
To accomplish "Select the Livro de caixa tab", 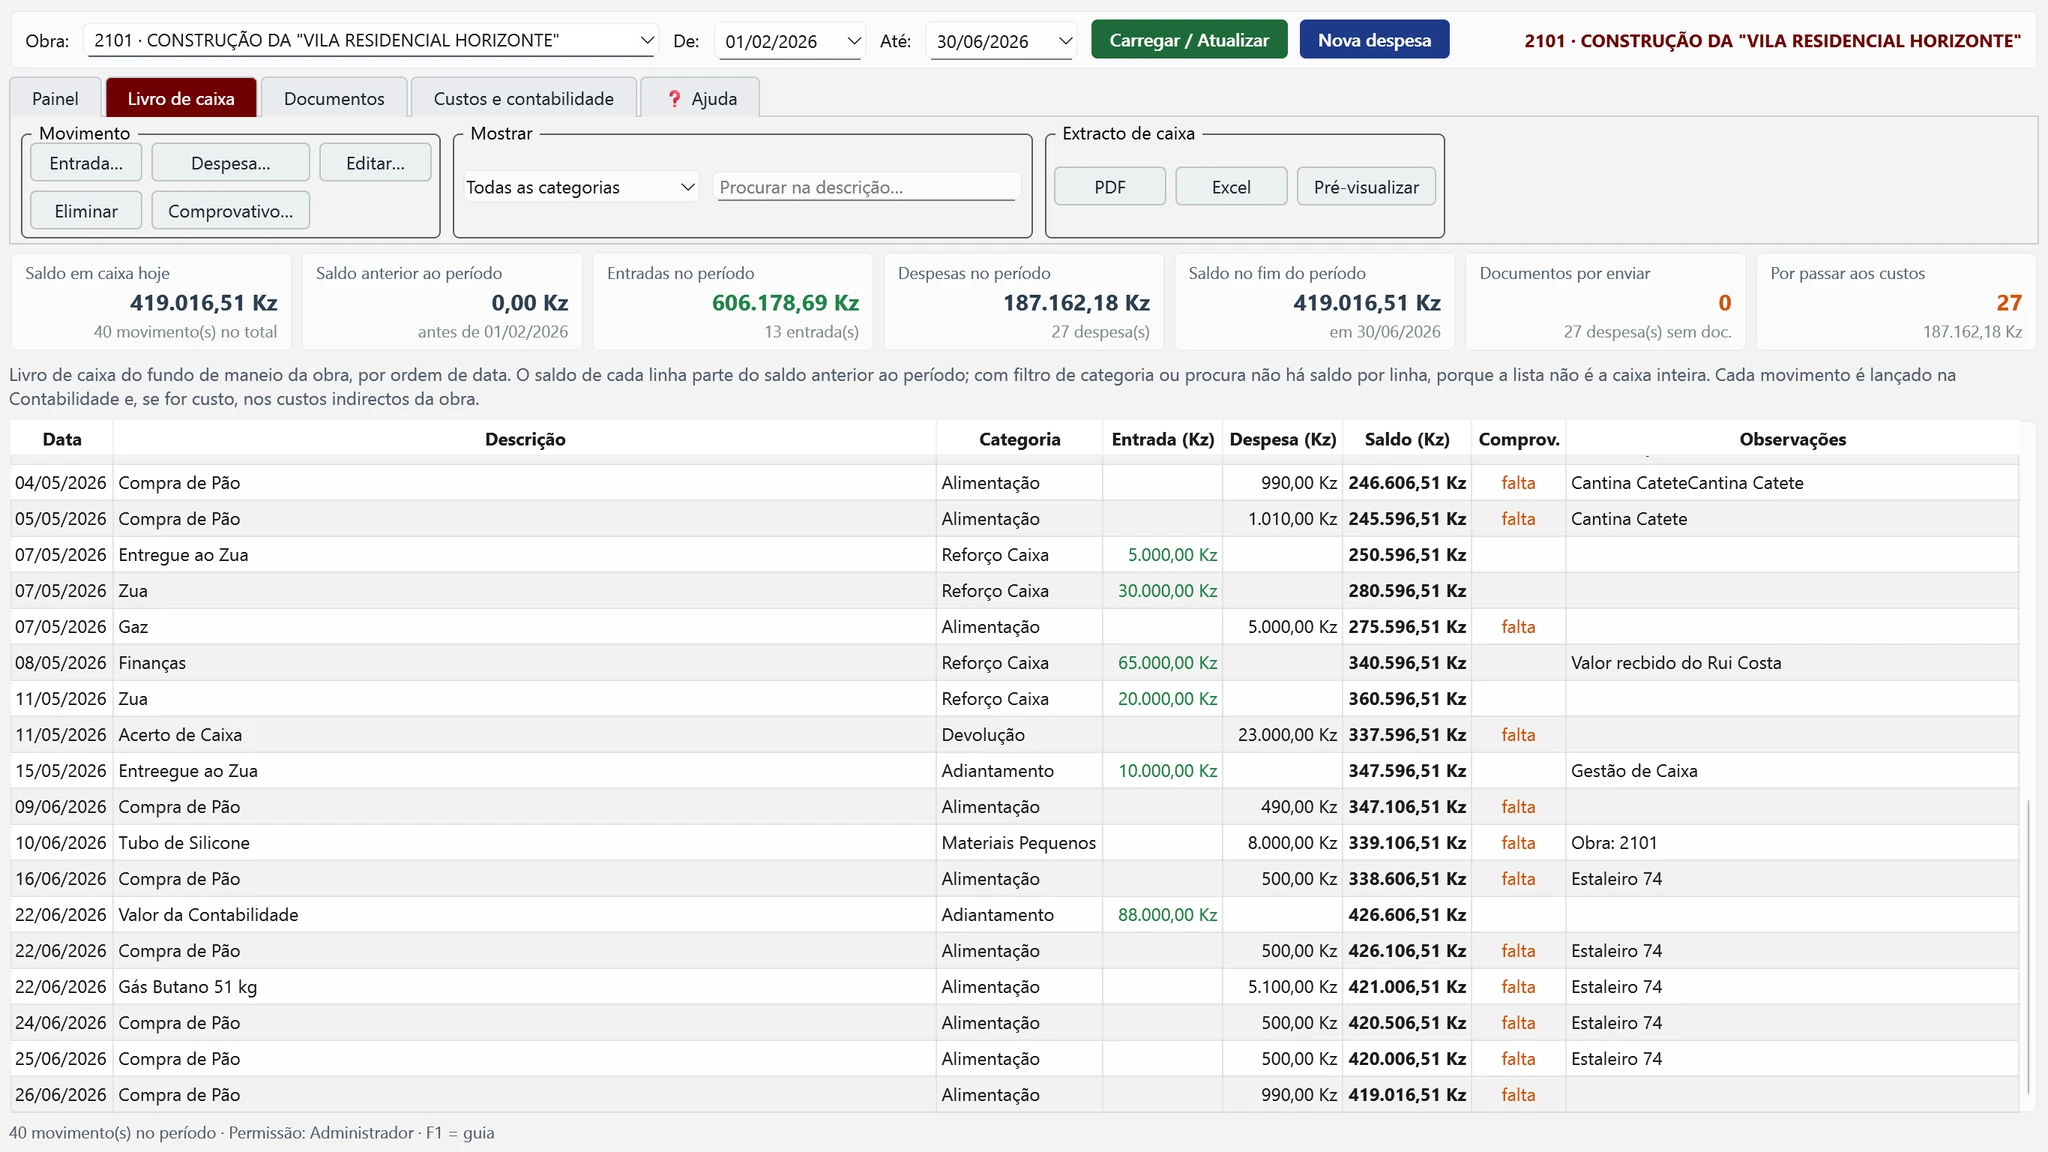I will point(181,98).
